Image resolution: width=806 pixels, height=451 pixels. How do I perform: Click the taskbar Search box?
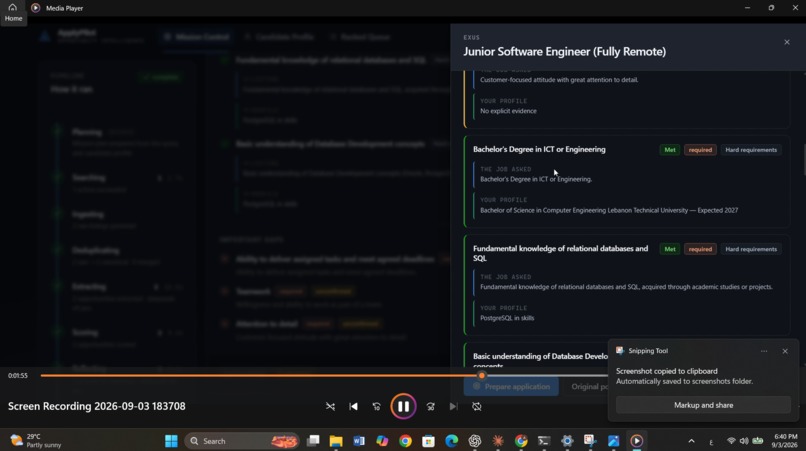pos(242,441)
